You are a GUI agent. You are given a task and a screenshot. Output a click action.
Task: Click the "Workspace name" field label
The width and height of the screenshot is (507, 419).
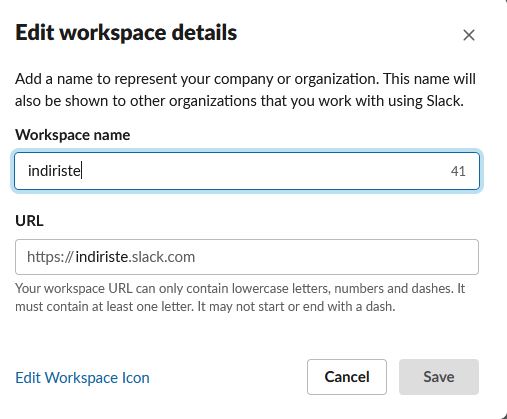[x=73, y=135]
